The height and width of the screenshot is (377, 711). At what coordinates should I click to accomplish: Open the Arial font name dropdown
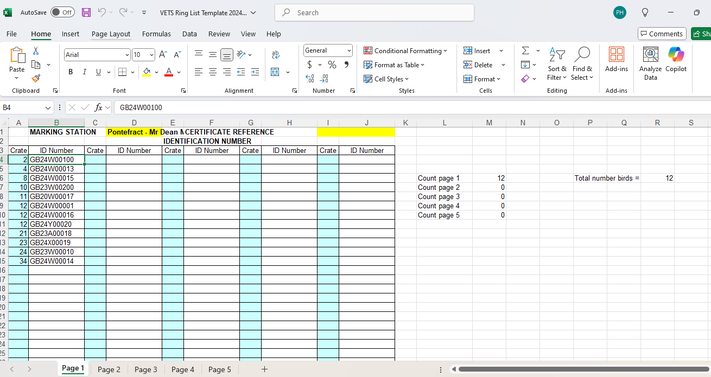point(127,55)
